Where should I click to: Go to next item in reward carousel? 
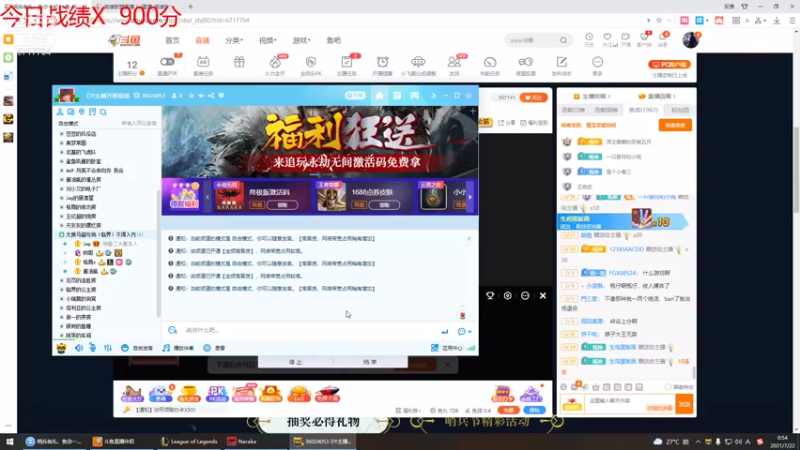tap(470, 197)
